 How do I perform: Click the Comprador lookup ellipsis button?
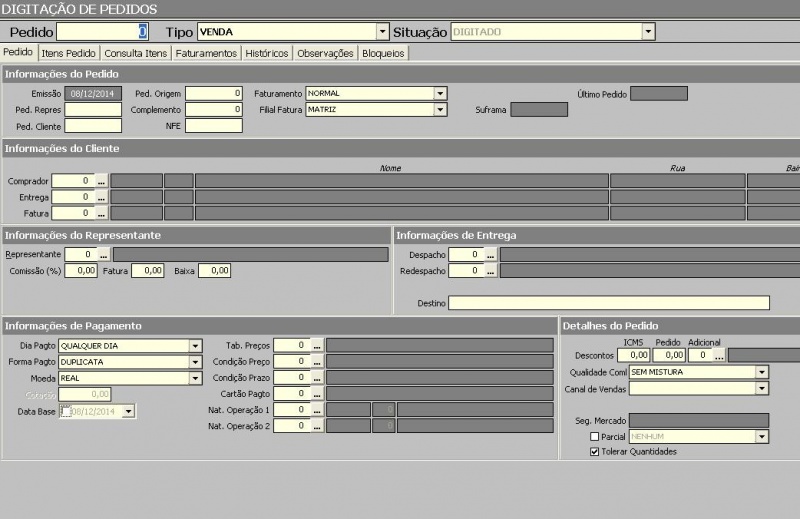[101, 181]
